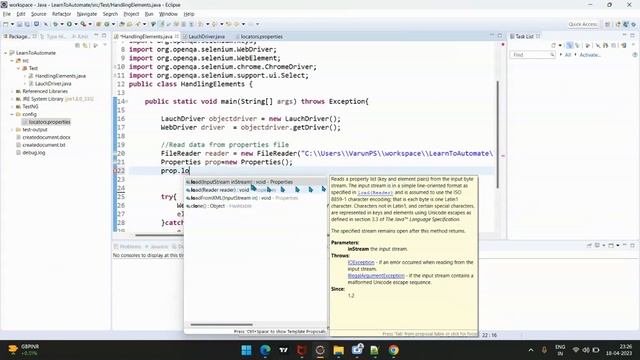
Task: Click Collapse All icon in Package Explorer
Action: pyautogui.click(x=77, y=45)
